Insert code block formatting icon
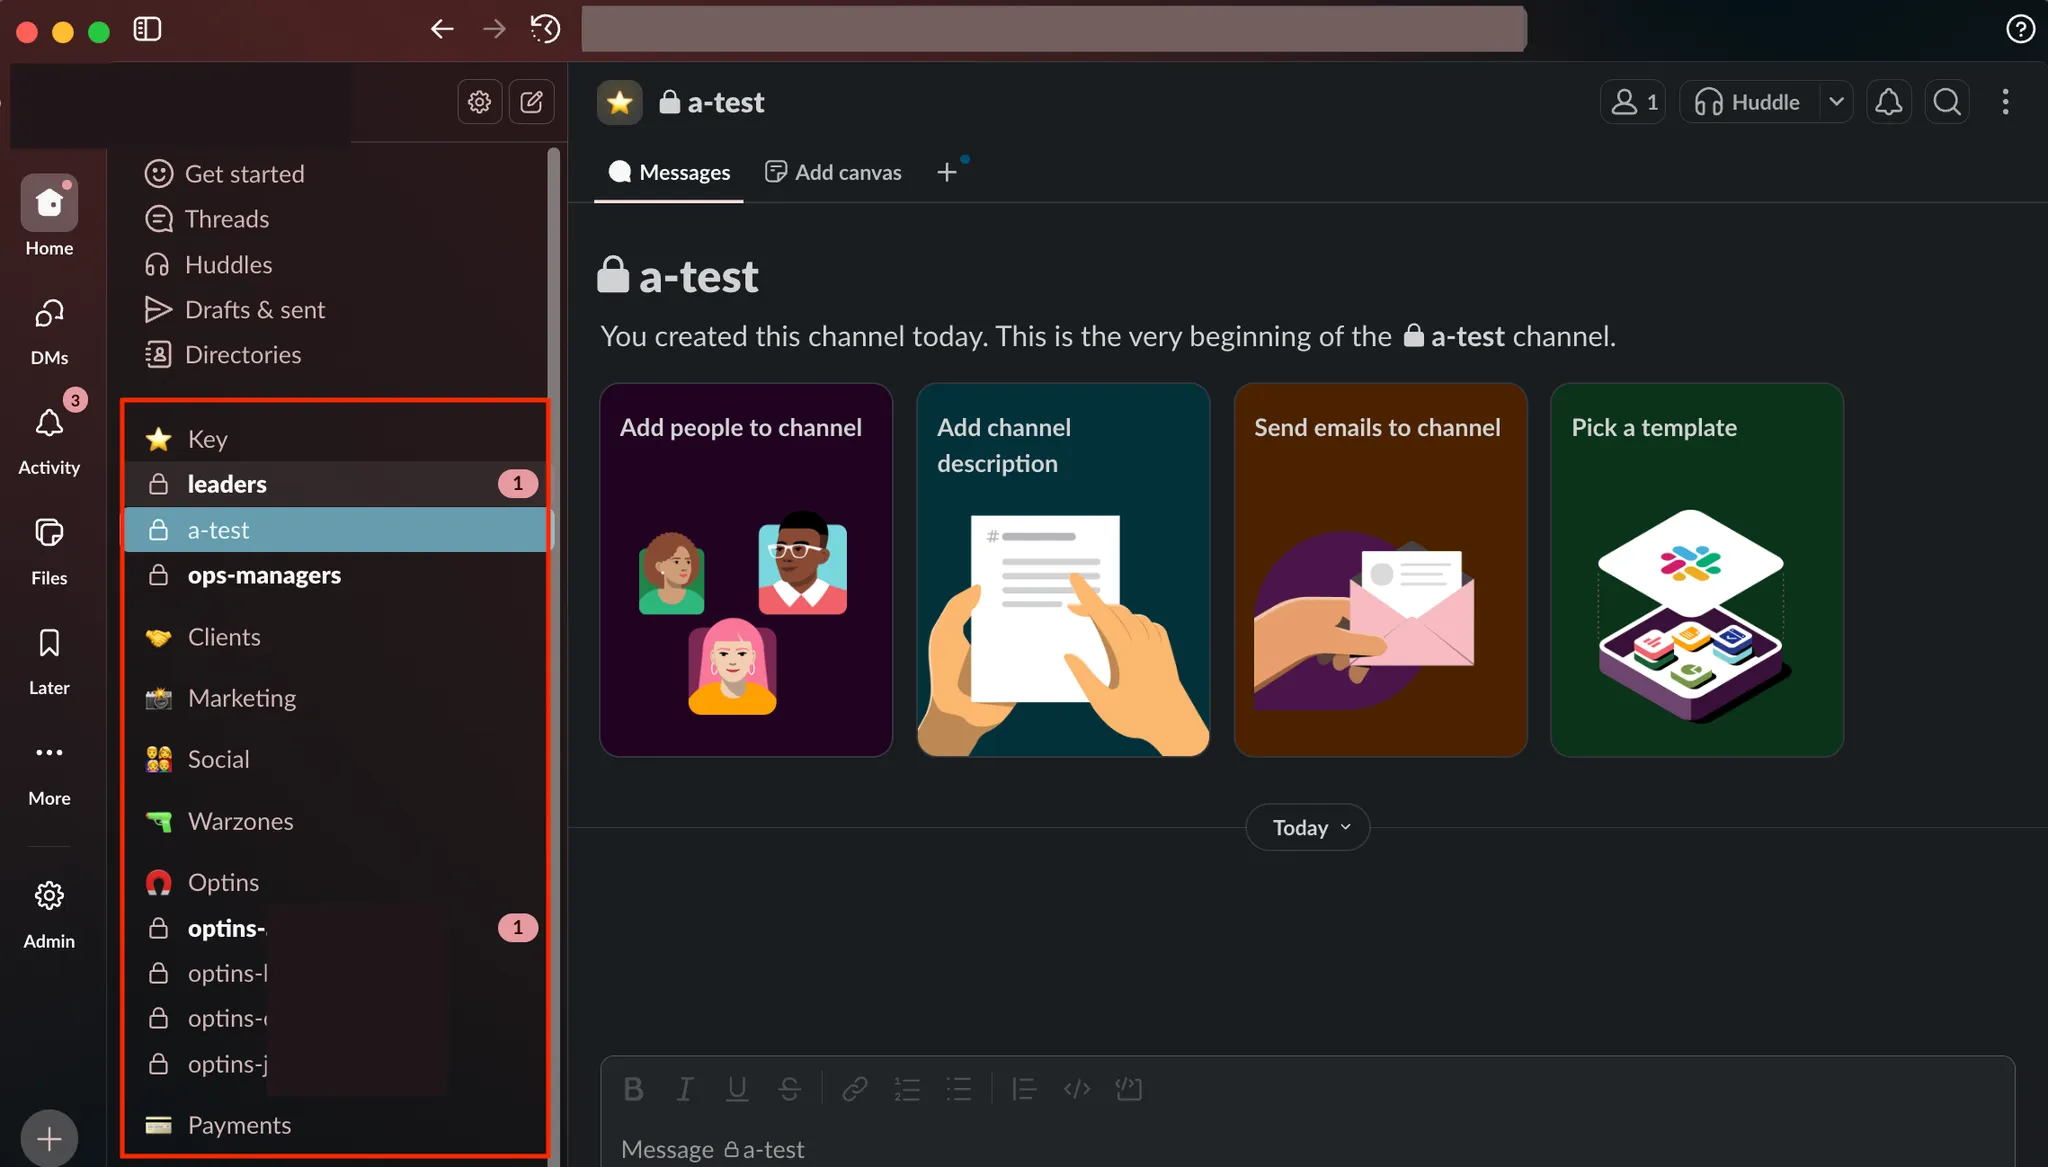The width and height of the screenshot is (2048, 1167). pyautogui.click(x=1128, y=1089)
